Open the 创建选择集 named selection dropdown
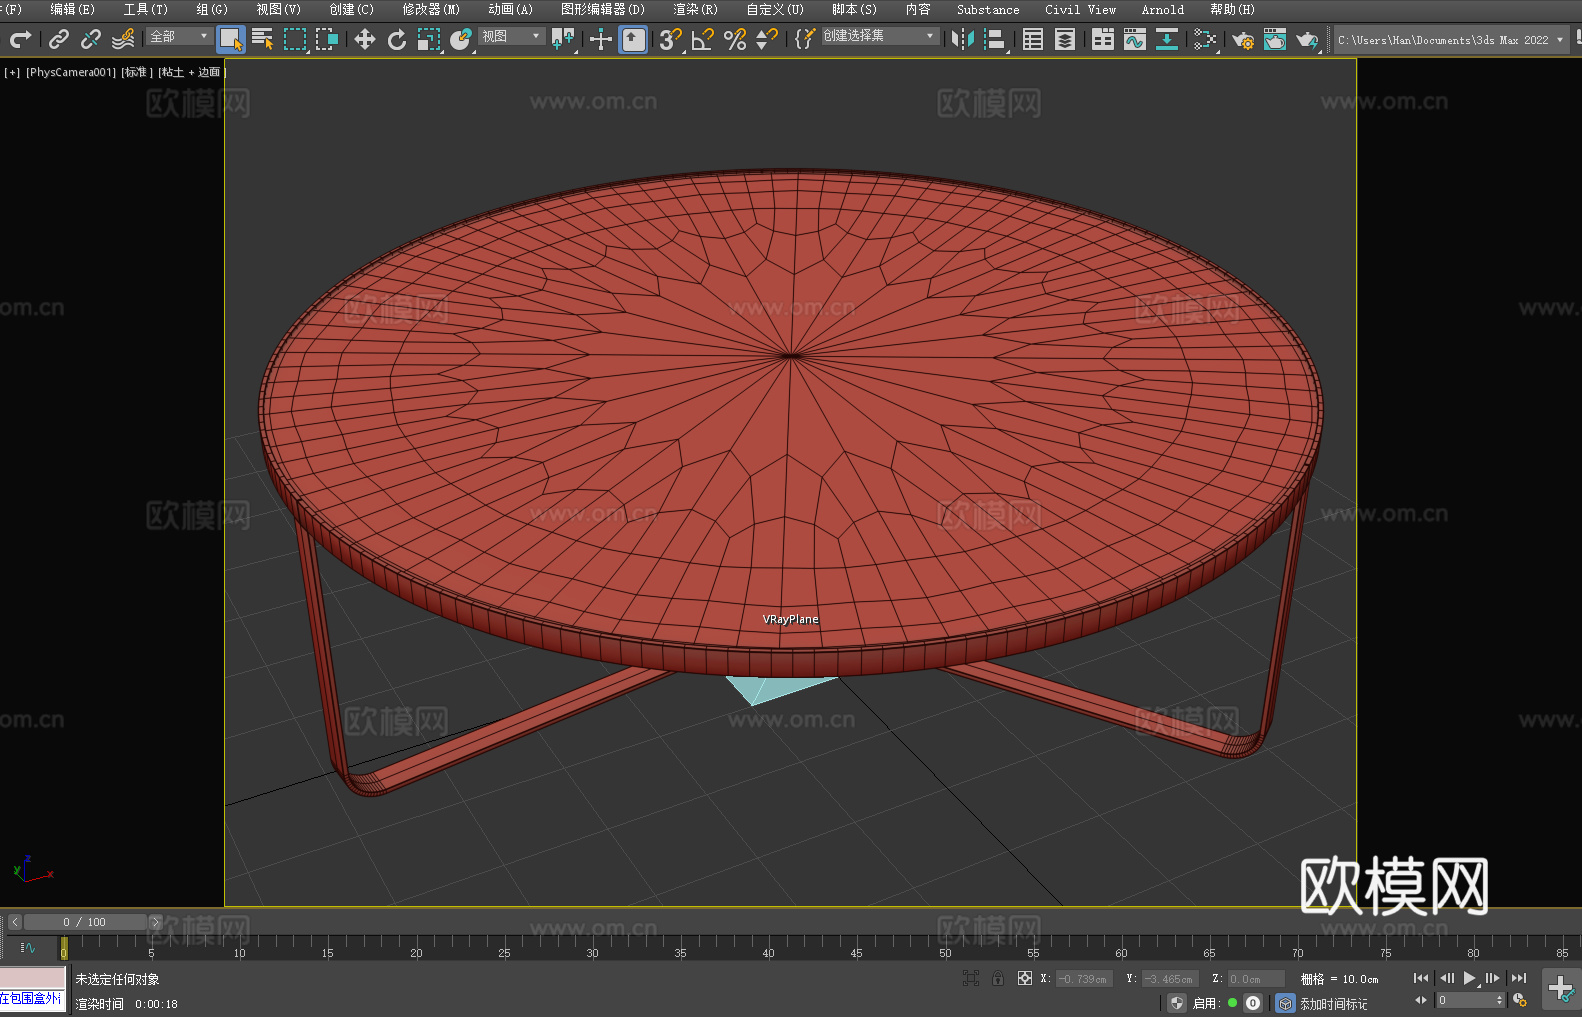 [880, 36]
